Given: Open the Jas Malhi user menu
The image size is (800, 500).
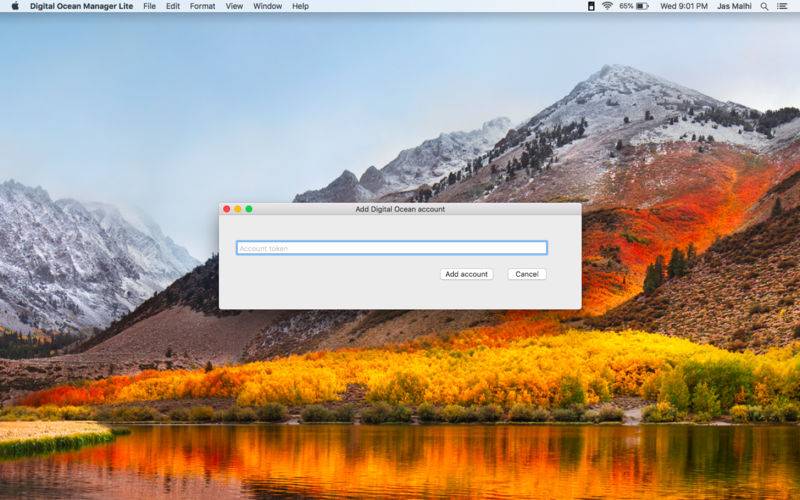Looking at the screenshot, I should click(734, 6).
